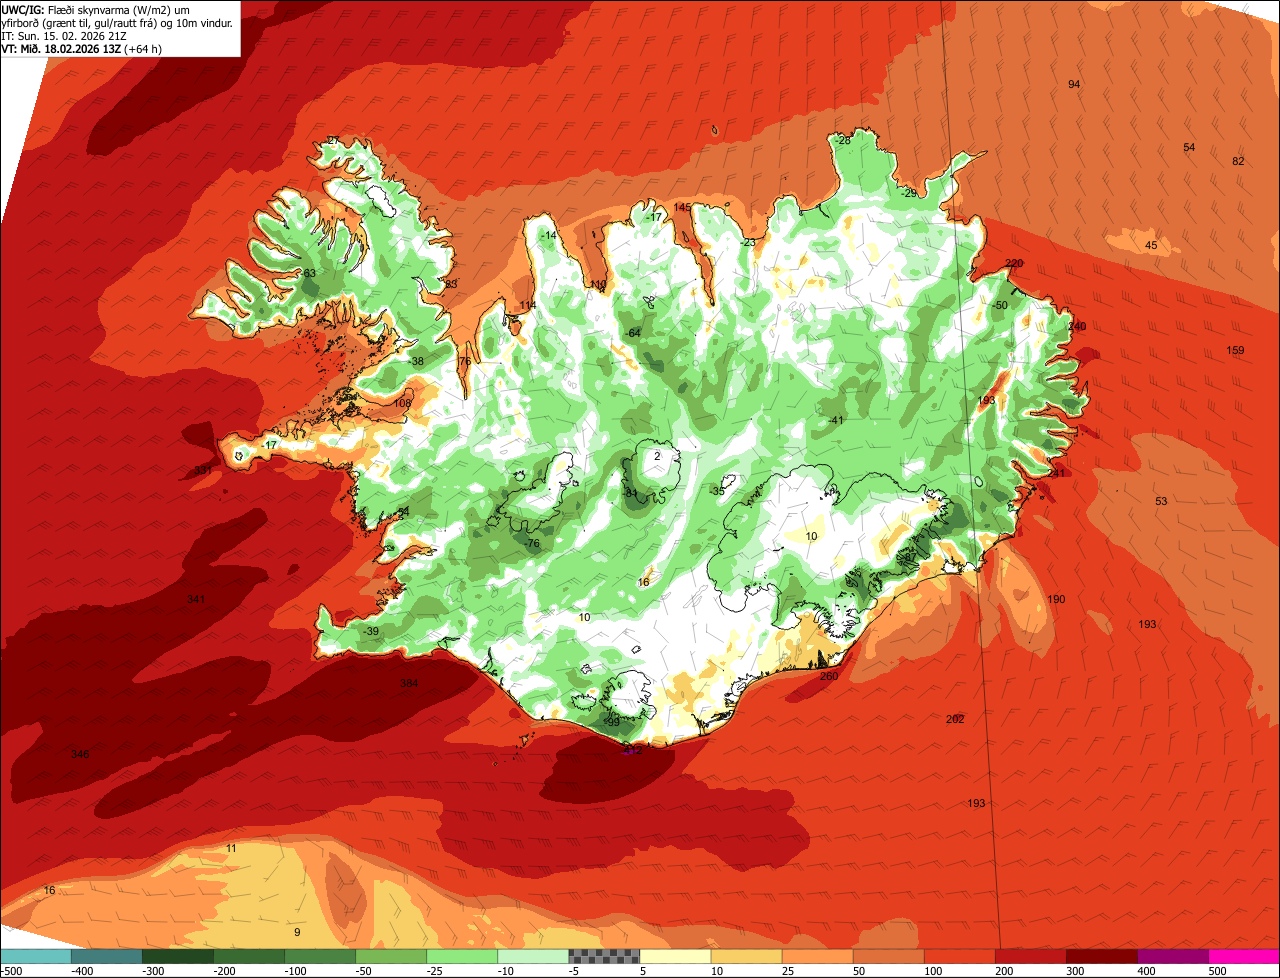Screen dimensions: 1280x978
Task: Click the '145' flux value on the map
Action: [x=683, y=207]
